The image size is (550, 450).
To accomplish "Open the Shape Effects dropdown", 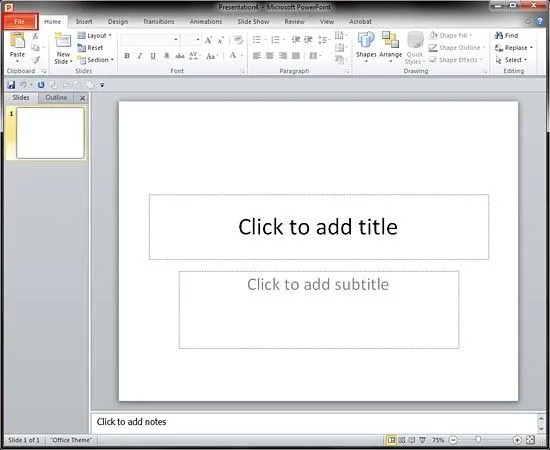I will coord(456,60).
